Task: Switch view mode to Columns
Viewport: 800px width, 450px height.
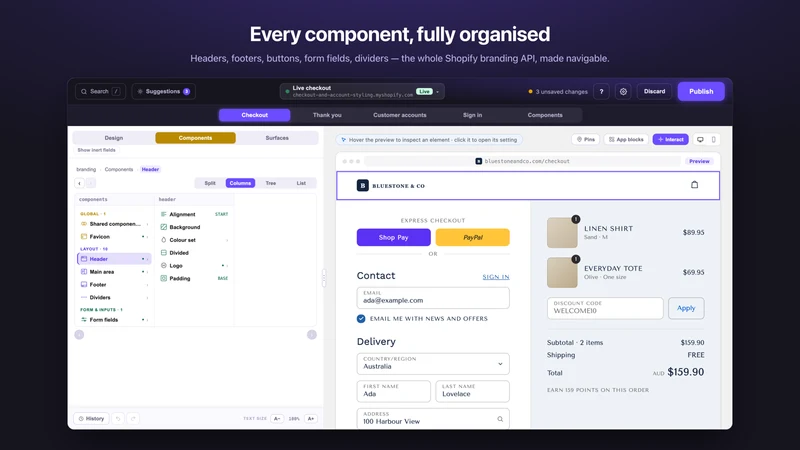Action: coord(240,183)
